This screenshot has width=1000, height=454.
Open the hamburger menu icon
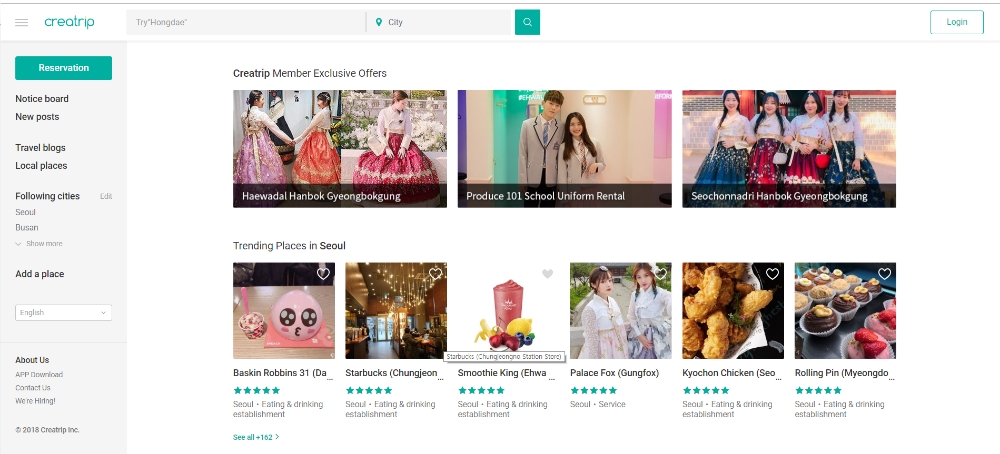coord(21,22)
